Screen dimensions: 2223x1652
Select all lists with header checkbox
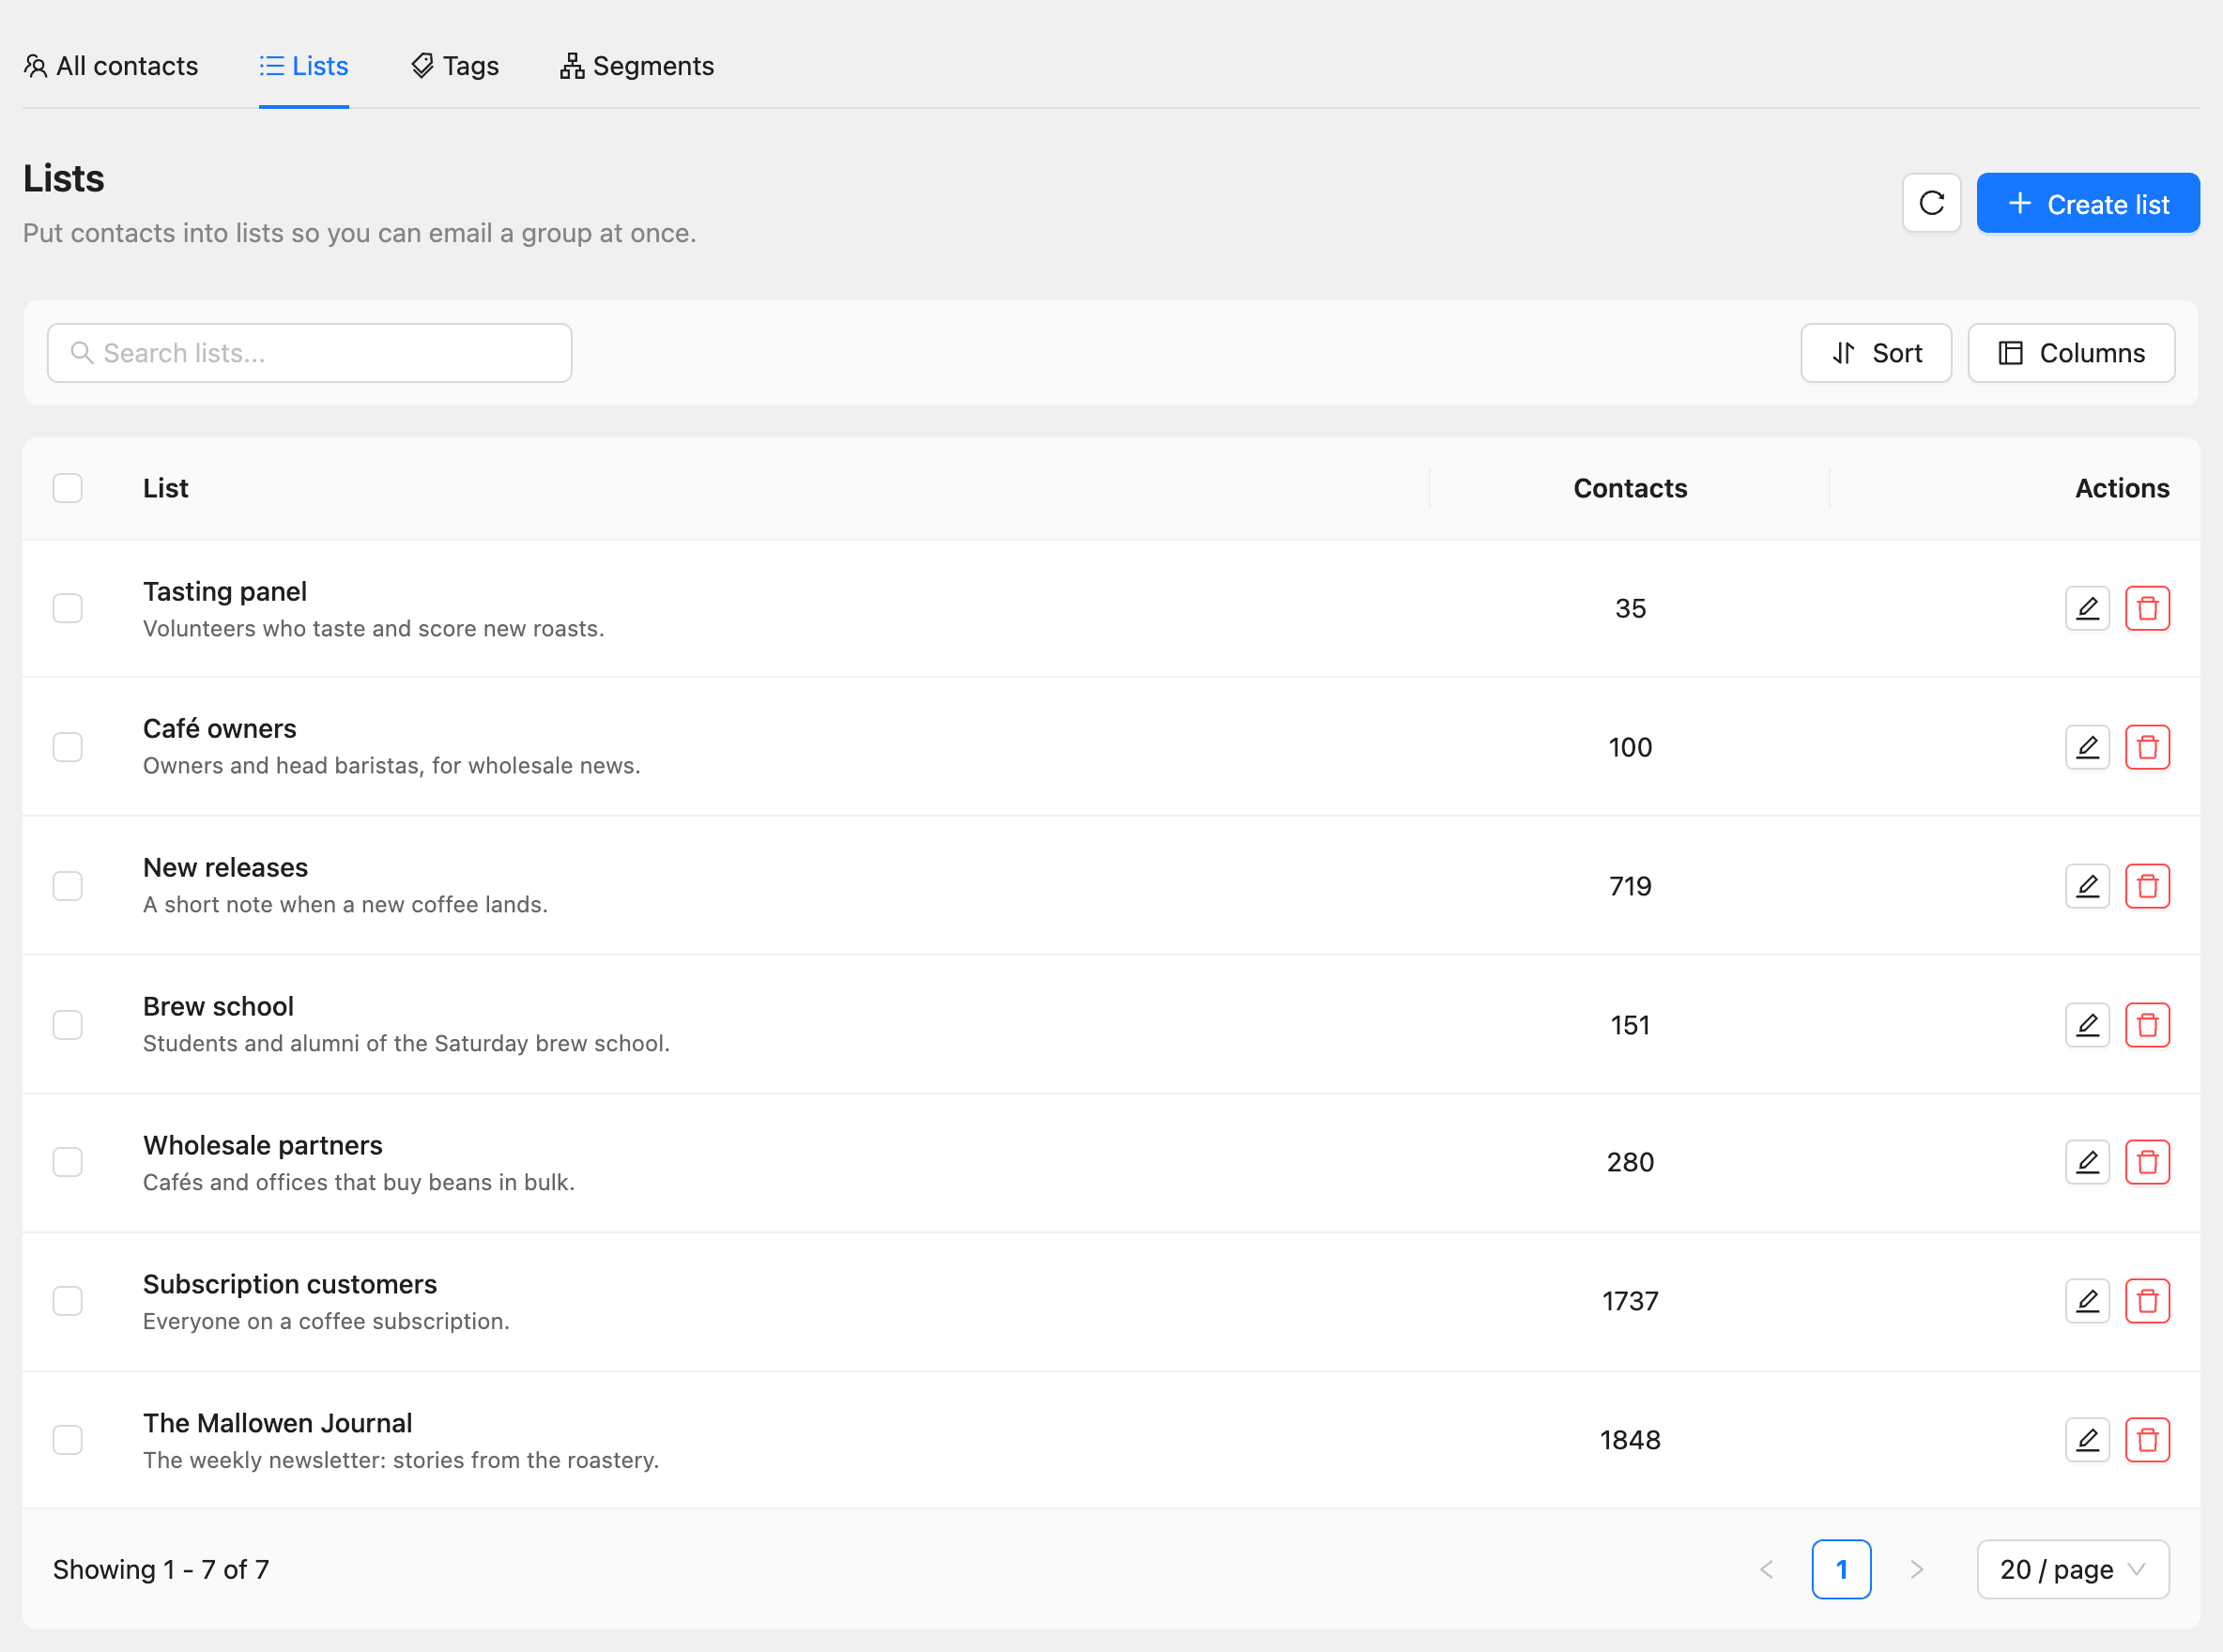[x=67, y=488]
